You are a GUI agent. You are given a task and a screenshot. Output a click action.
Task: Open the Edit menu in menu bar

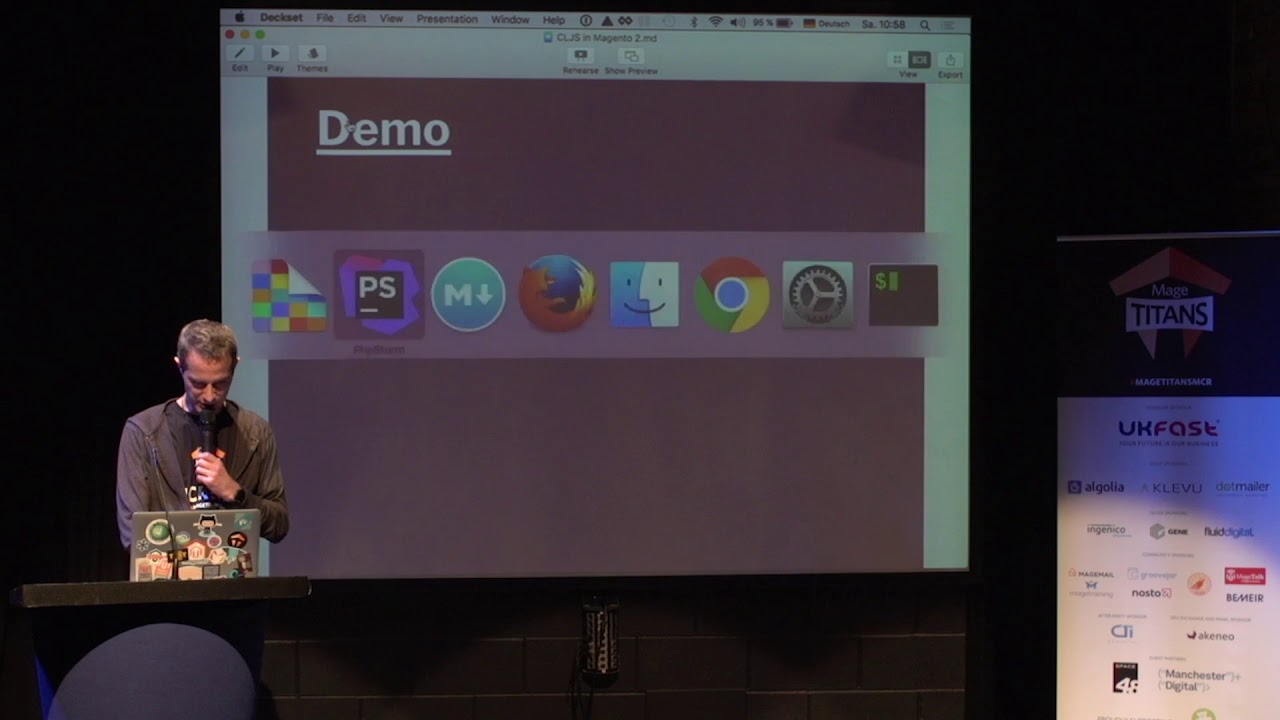(x=356, y=19)
